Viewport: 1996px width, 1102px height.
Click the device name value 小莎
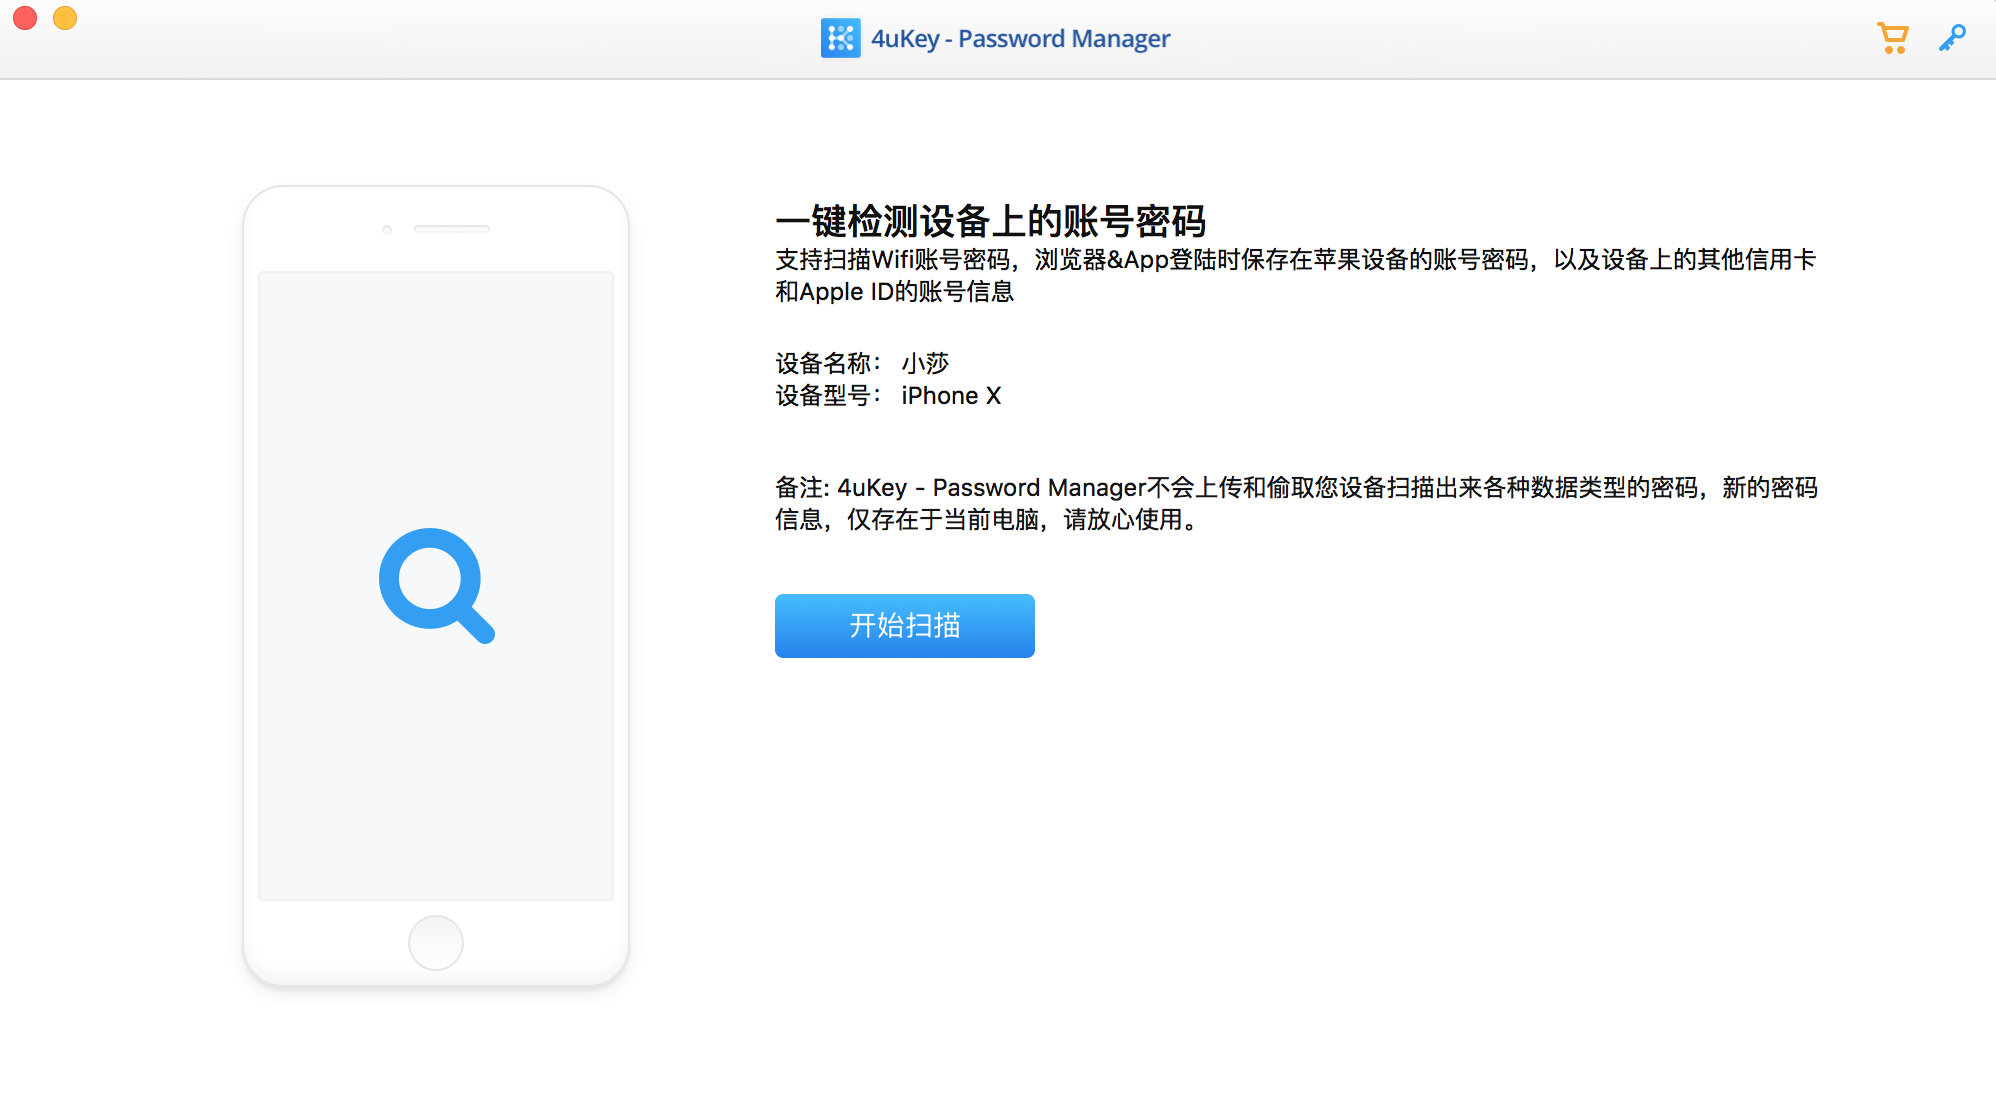(925, 363)
